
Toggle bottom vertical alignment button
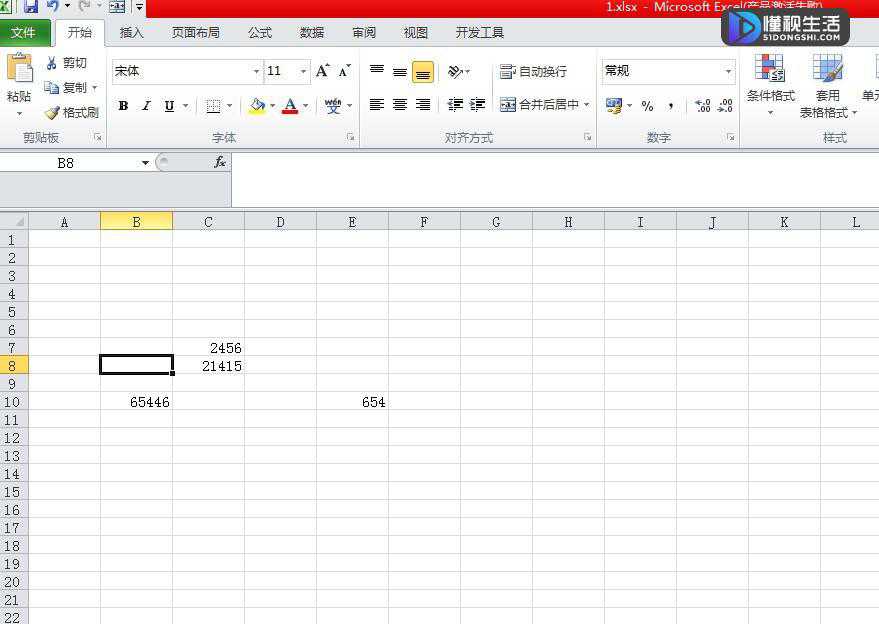pos(423,72)
